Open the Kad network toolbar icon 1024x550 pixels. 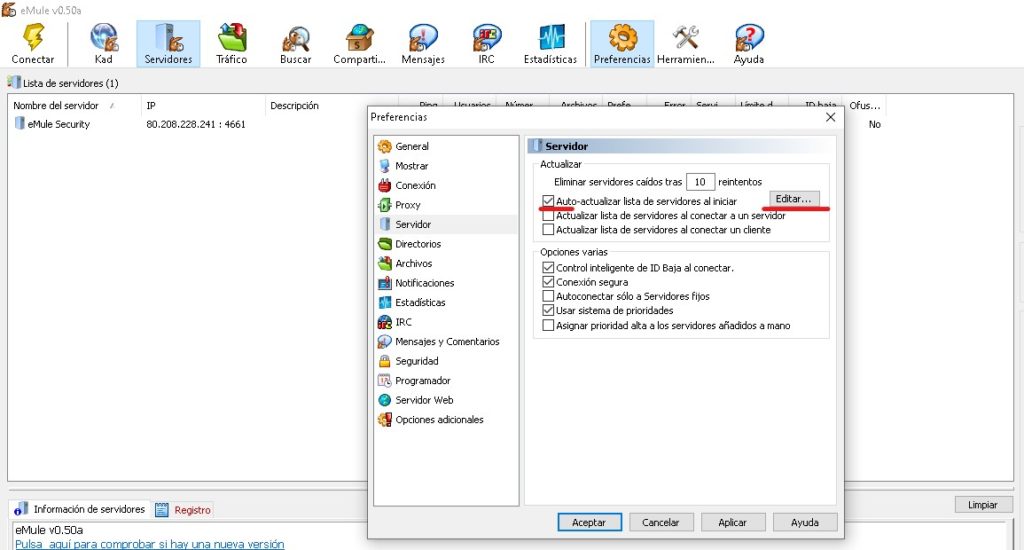[103, 44]
